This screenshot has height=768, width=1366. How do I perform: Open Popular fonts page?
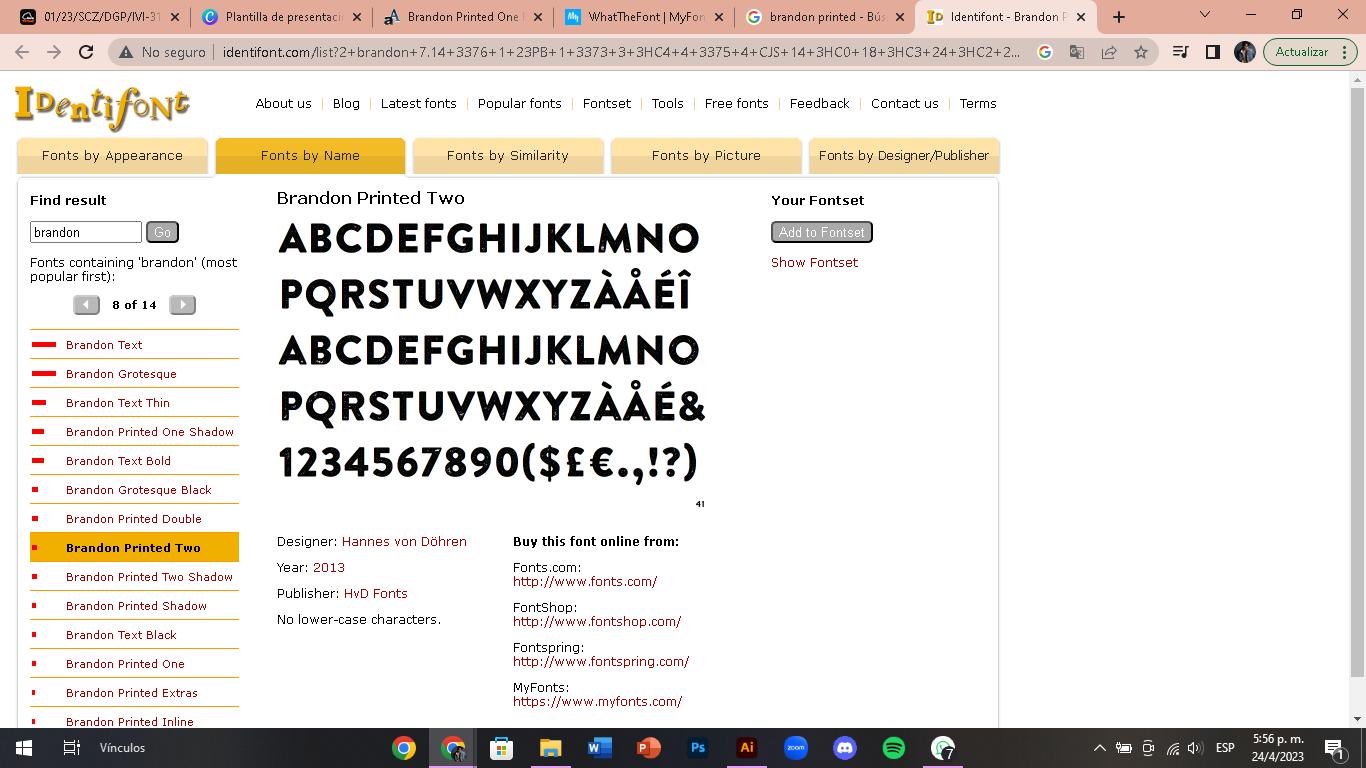pos(520,104)
